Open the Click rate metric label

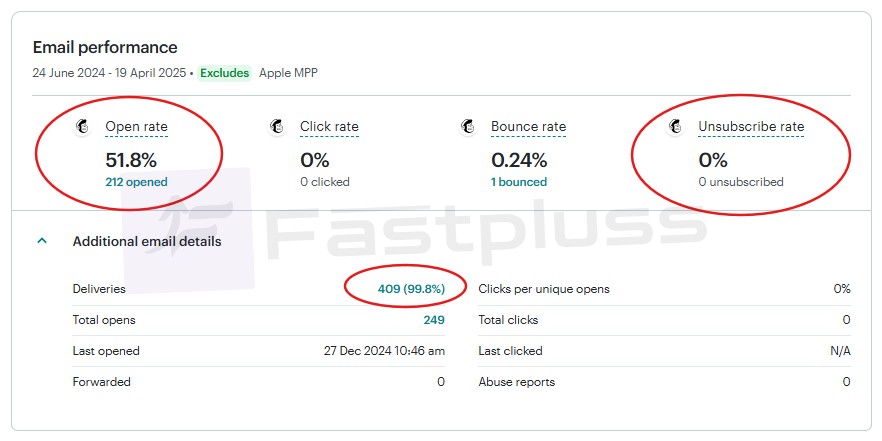pos(329,127)
